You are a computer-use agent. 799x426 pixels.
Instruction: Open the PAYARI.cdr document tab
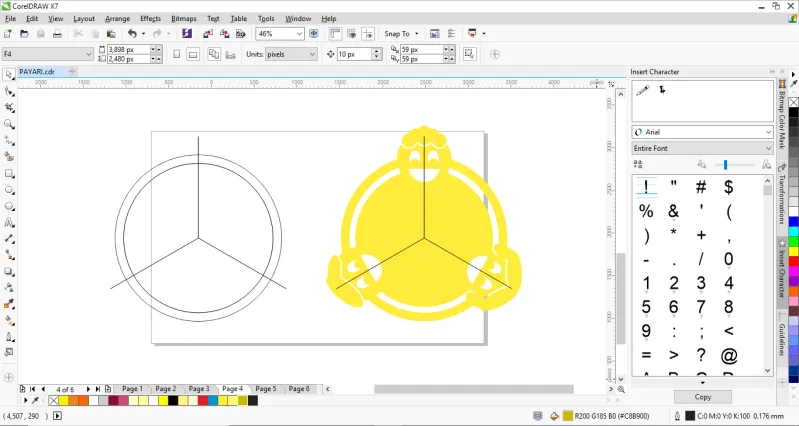click(37, 72)
